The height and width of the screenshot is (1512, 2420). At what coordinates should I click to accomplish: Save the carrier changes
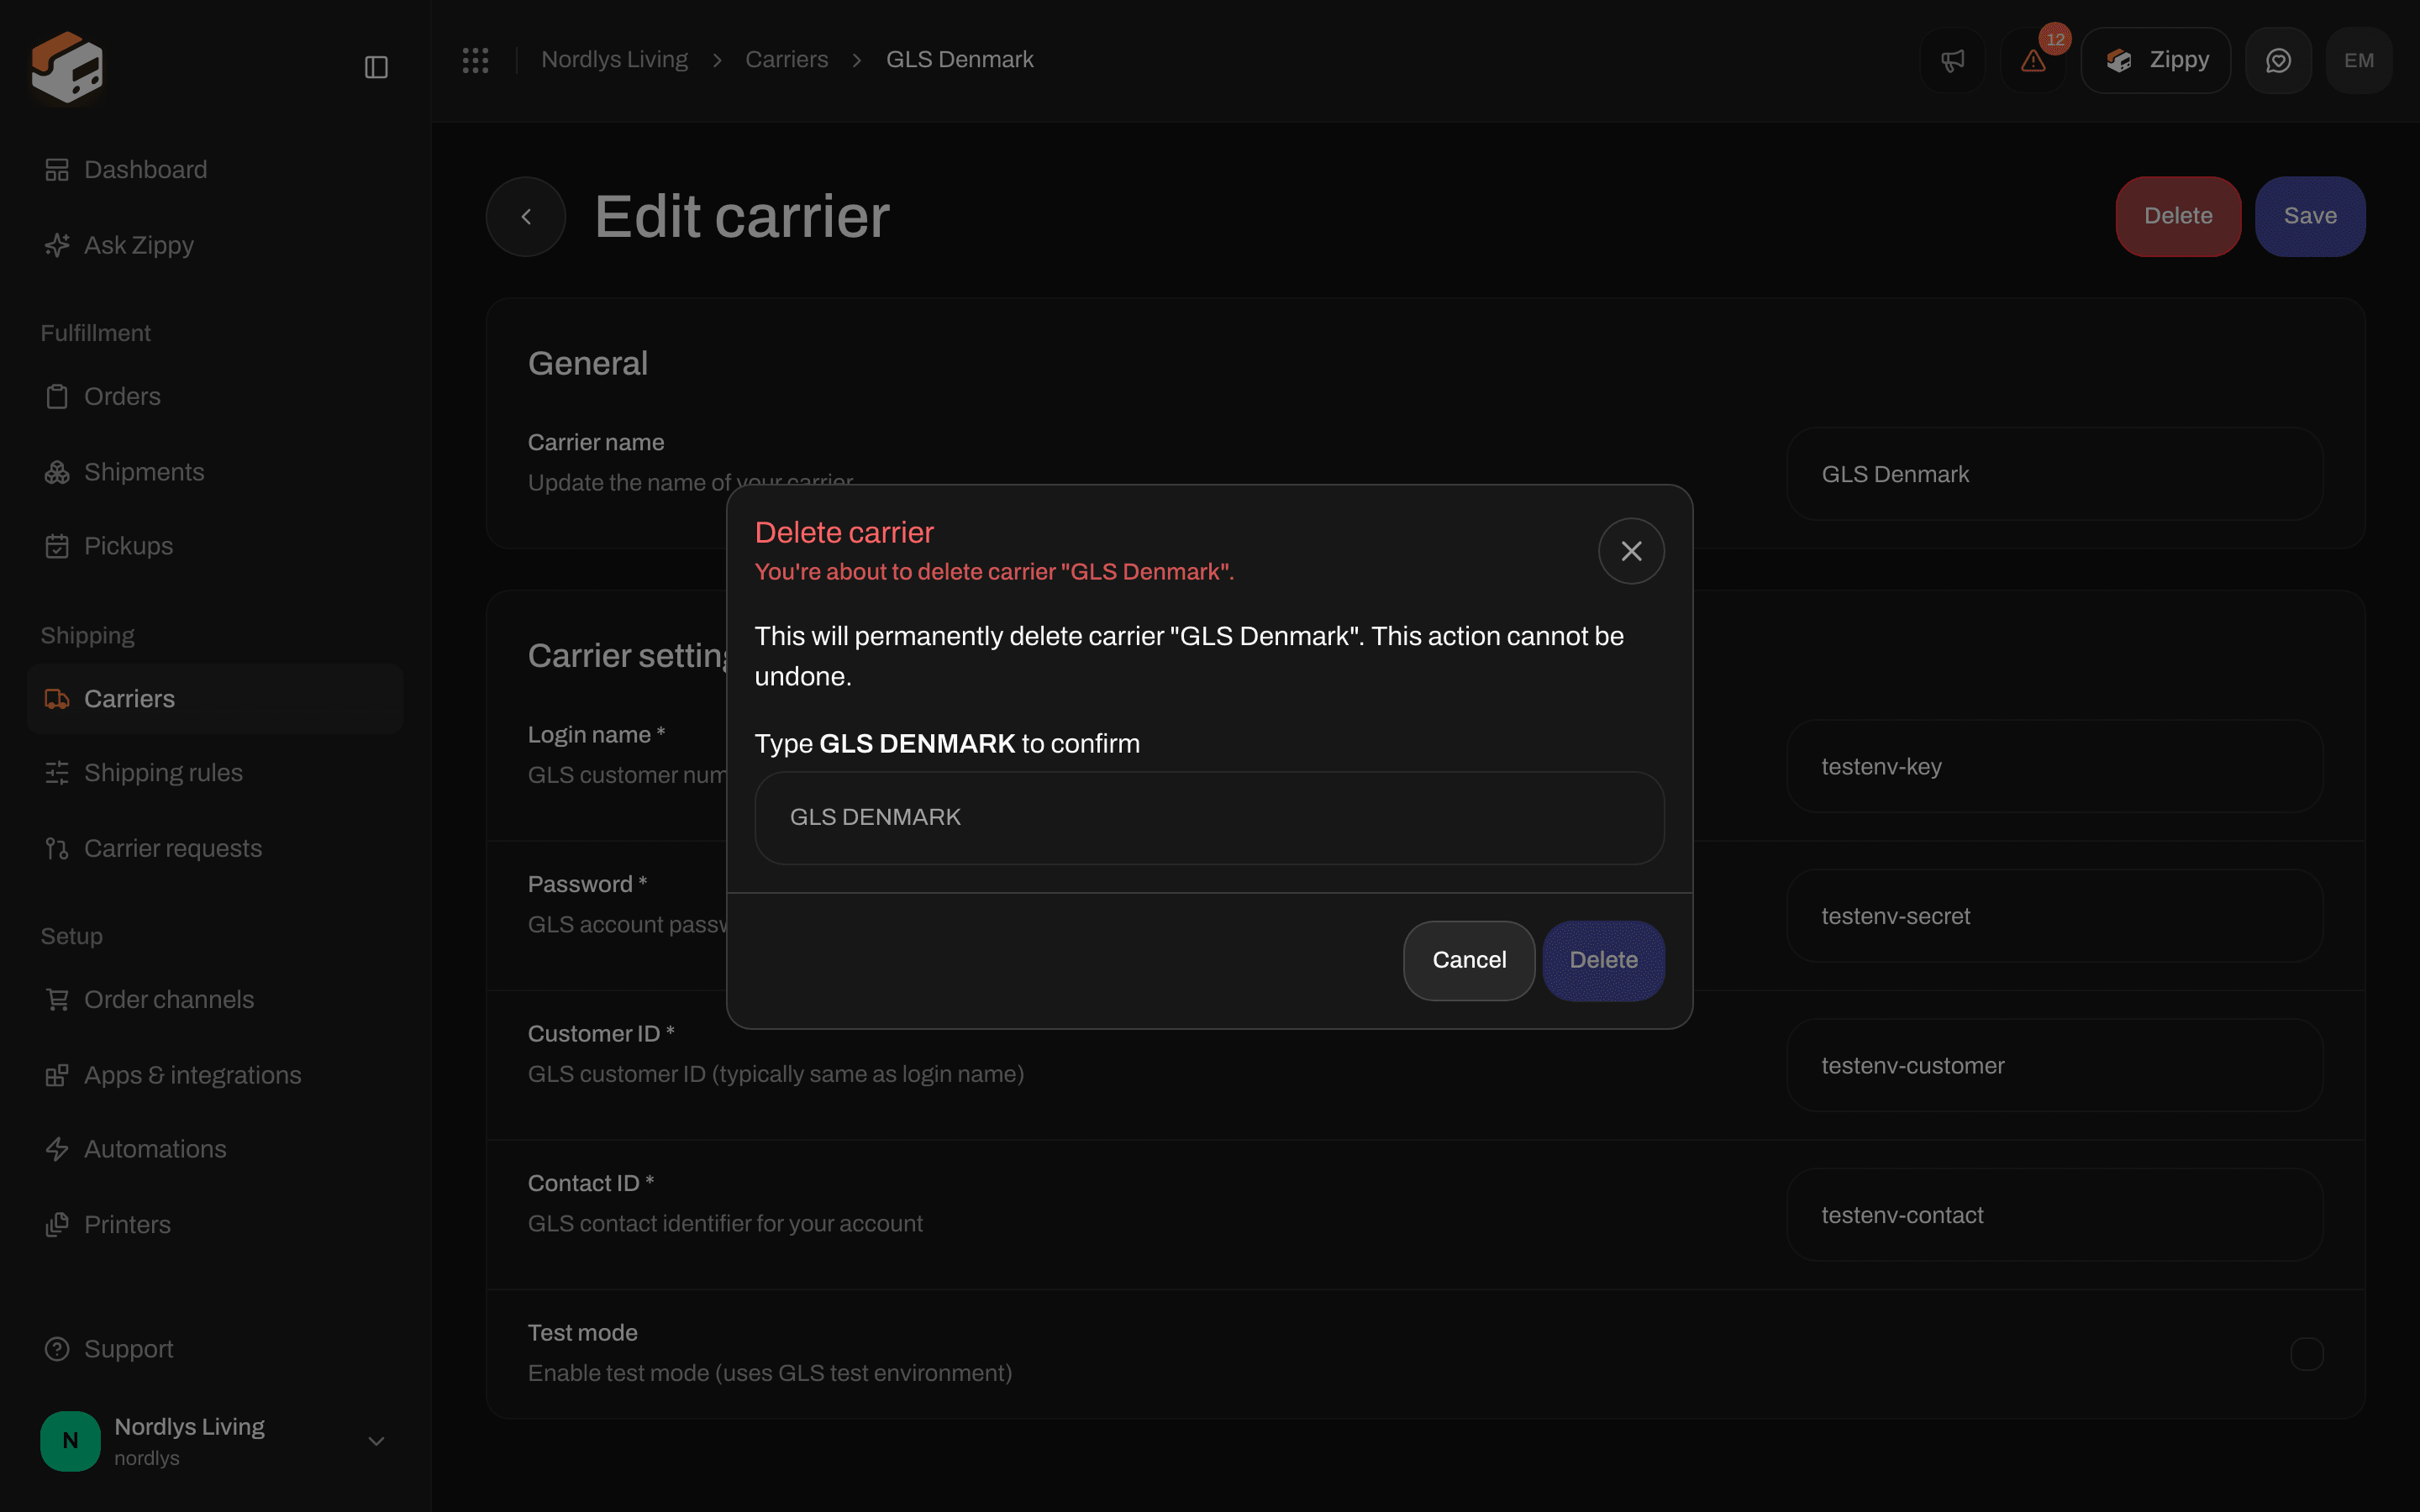click(2310, 216)
